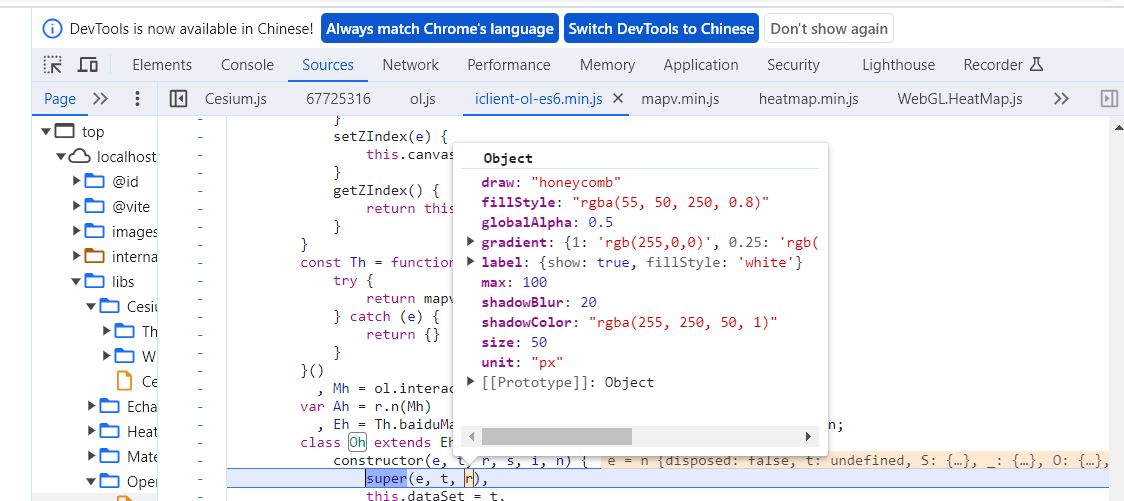Toggle the device toolbar icon
This screenshot has width=1124, height=501.
tap(87, 65)
